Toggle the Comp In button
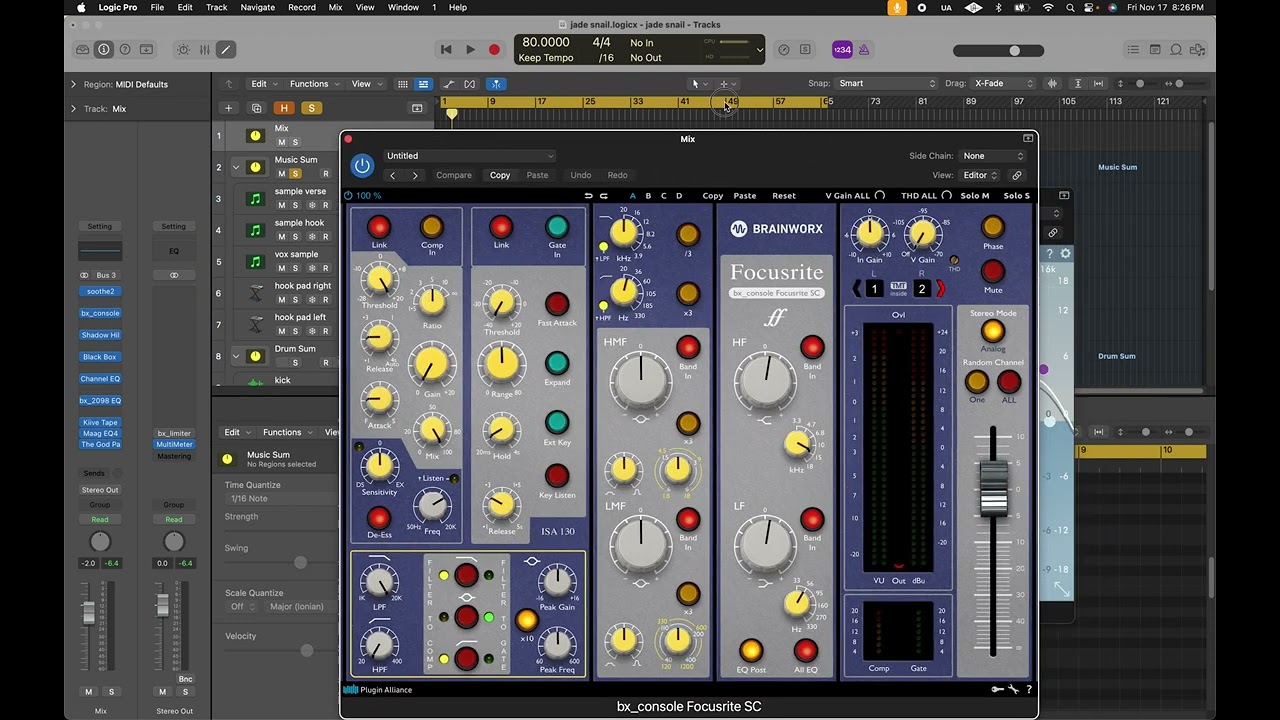The image size is (1280, 720). click(432, 227)
